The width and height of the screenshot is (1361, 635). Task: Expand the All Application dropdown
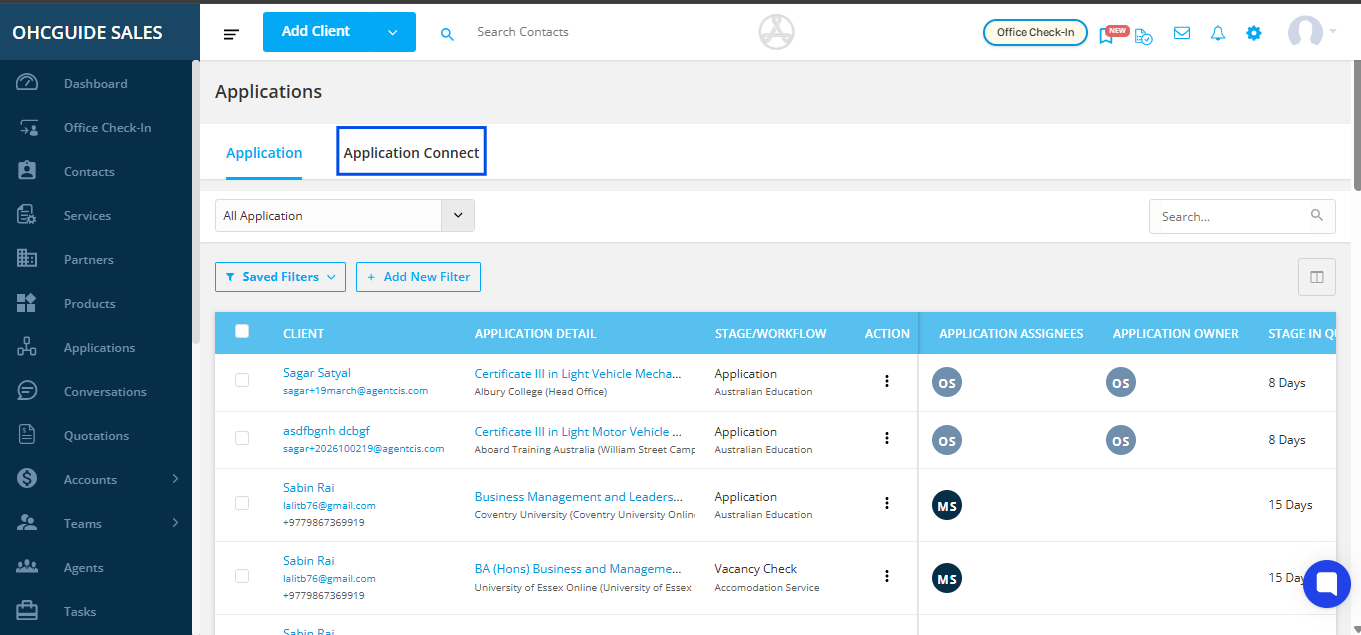458,216
